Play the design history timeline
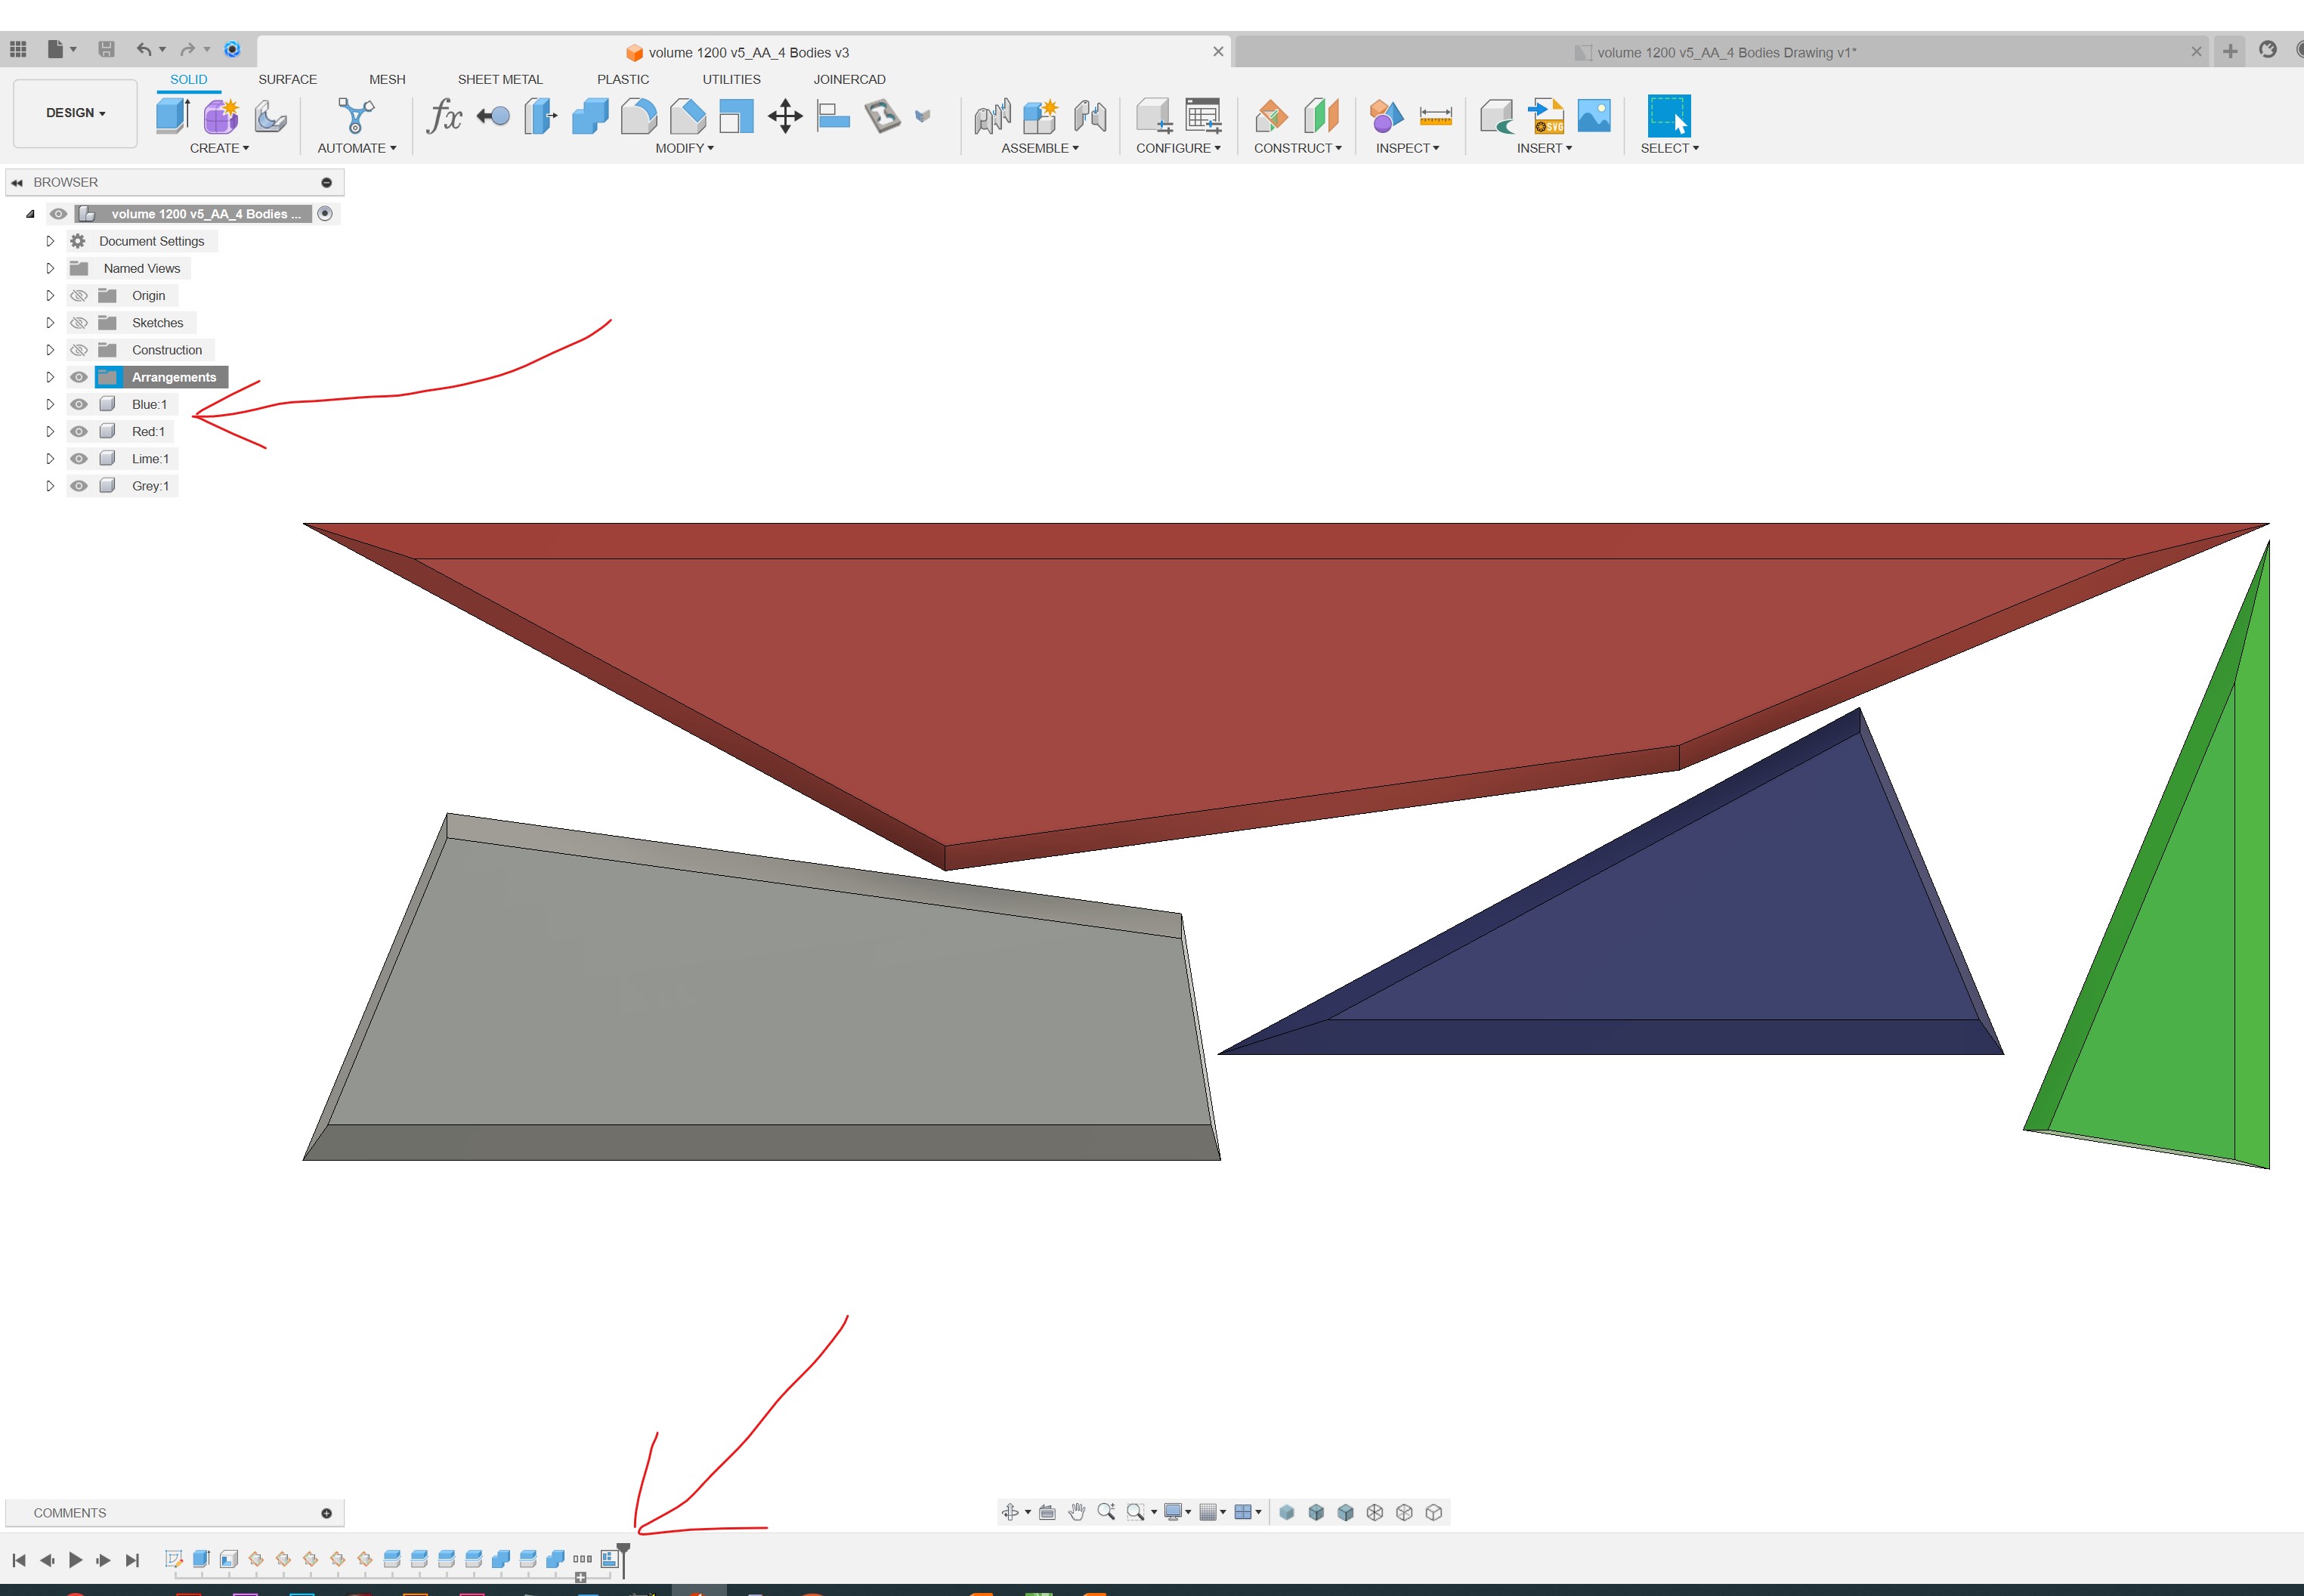 click(x=76, y=1558)
